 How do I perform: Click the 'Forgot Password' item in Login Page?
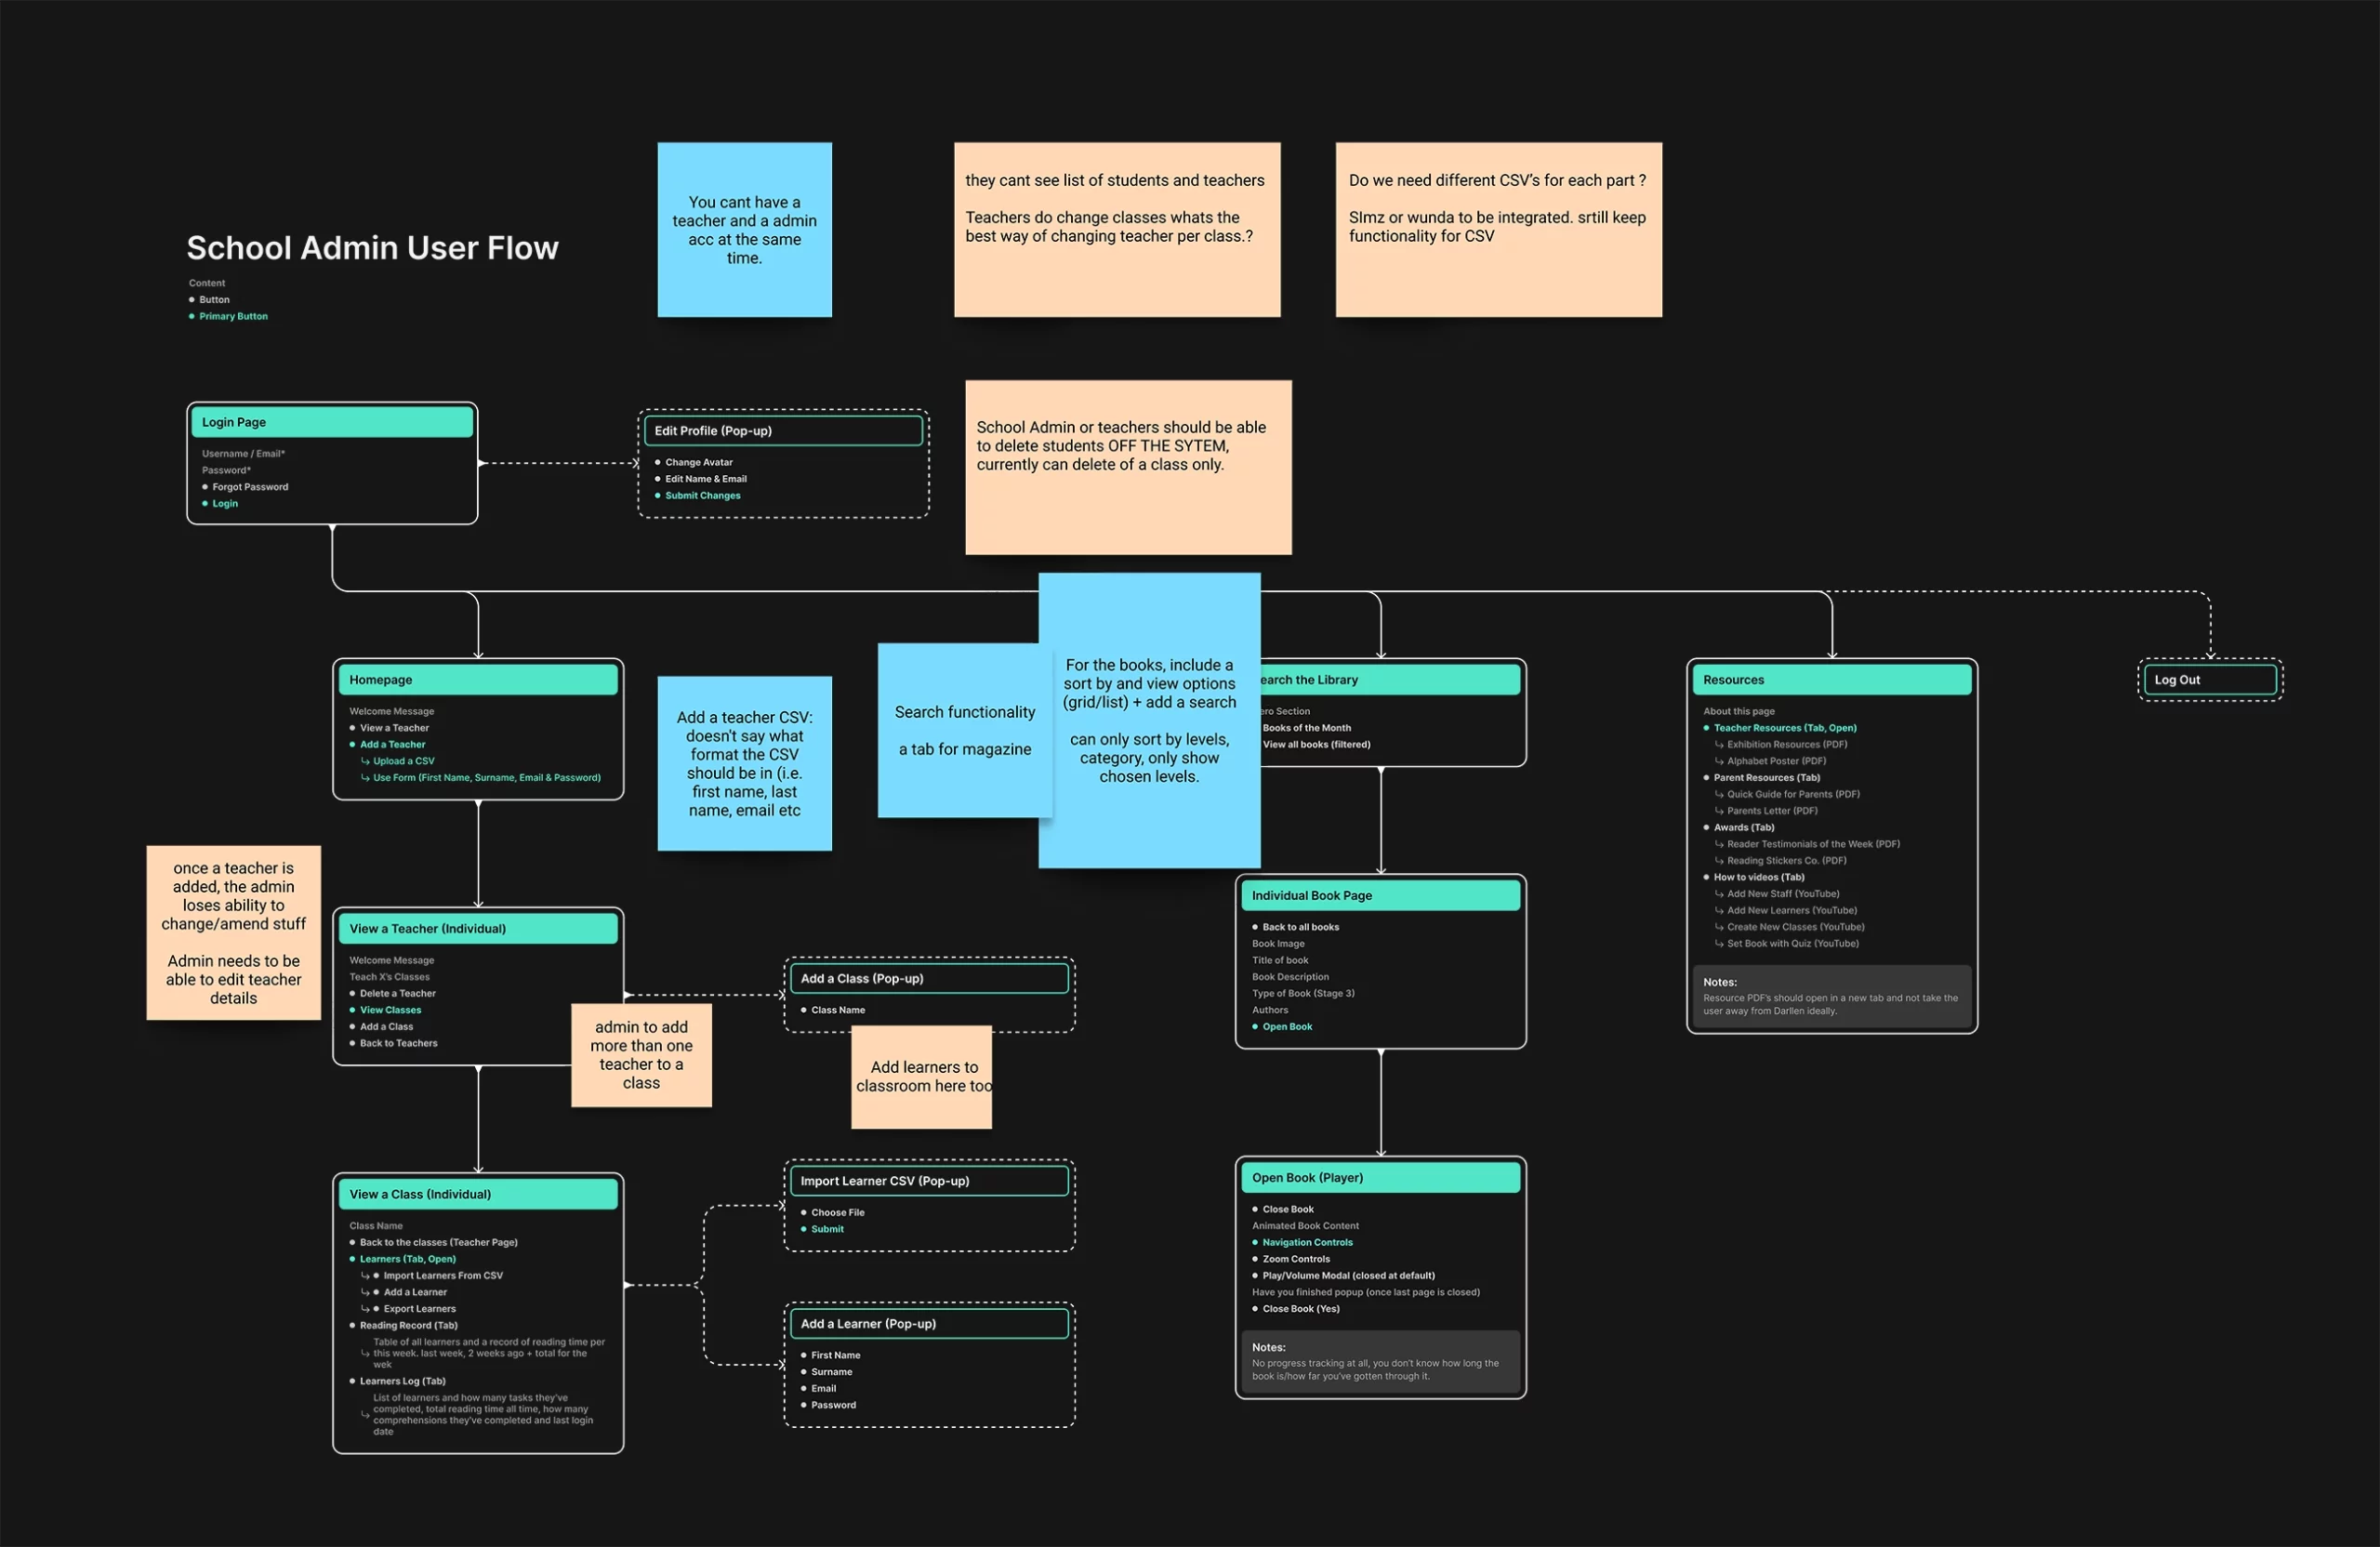249,487
